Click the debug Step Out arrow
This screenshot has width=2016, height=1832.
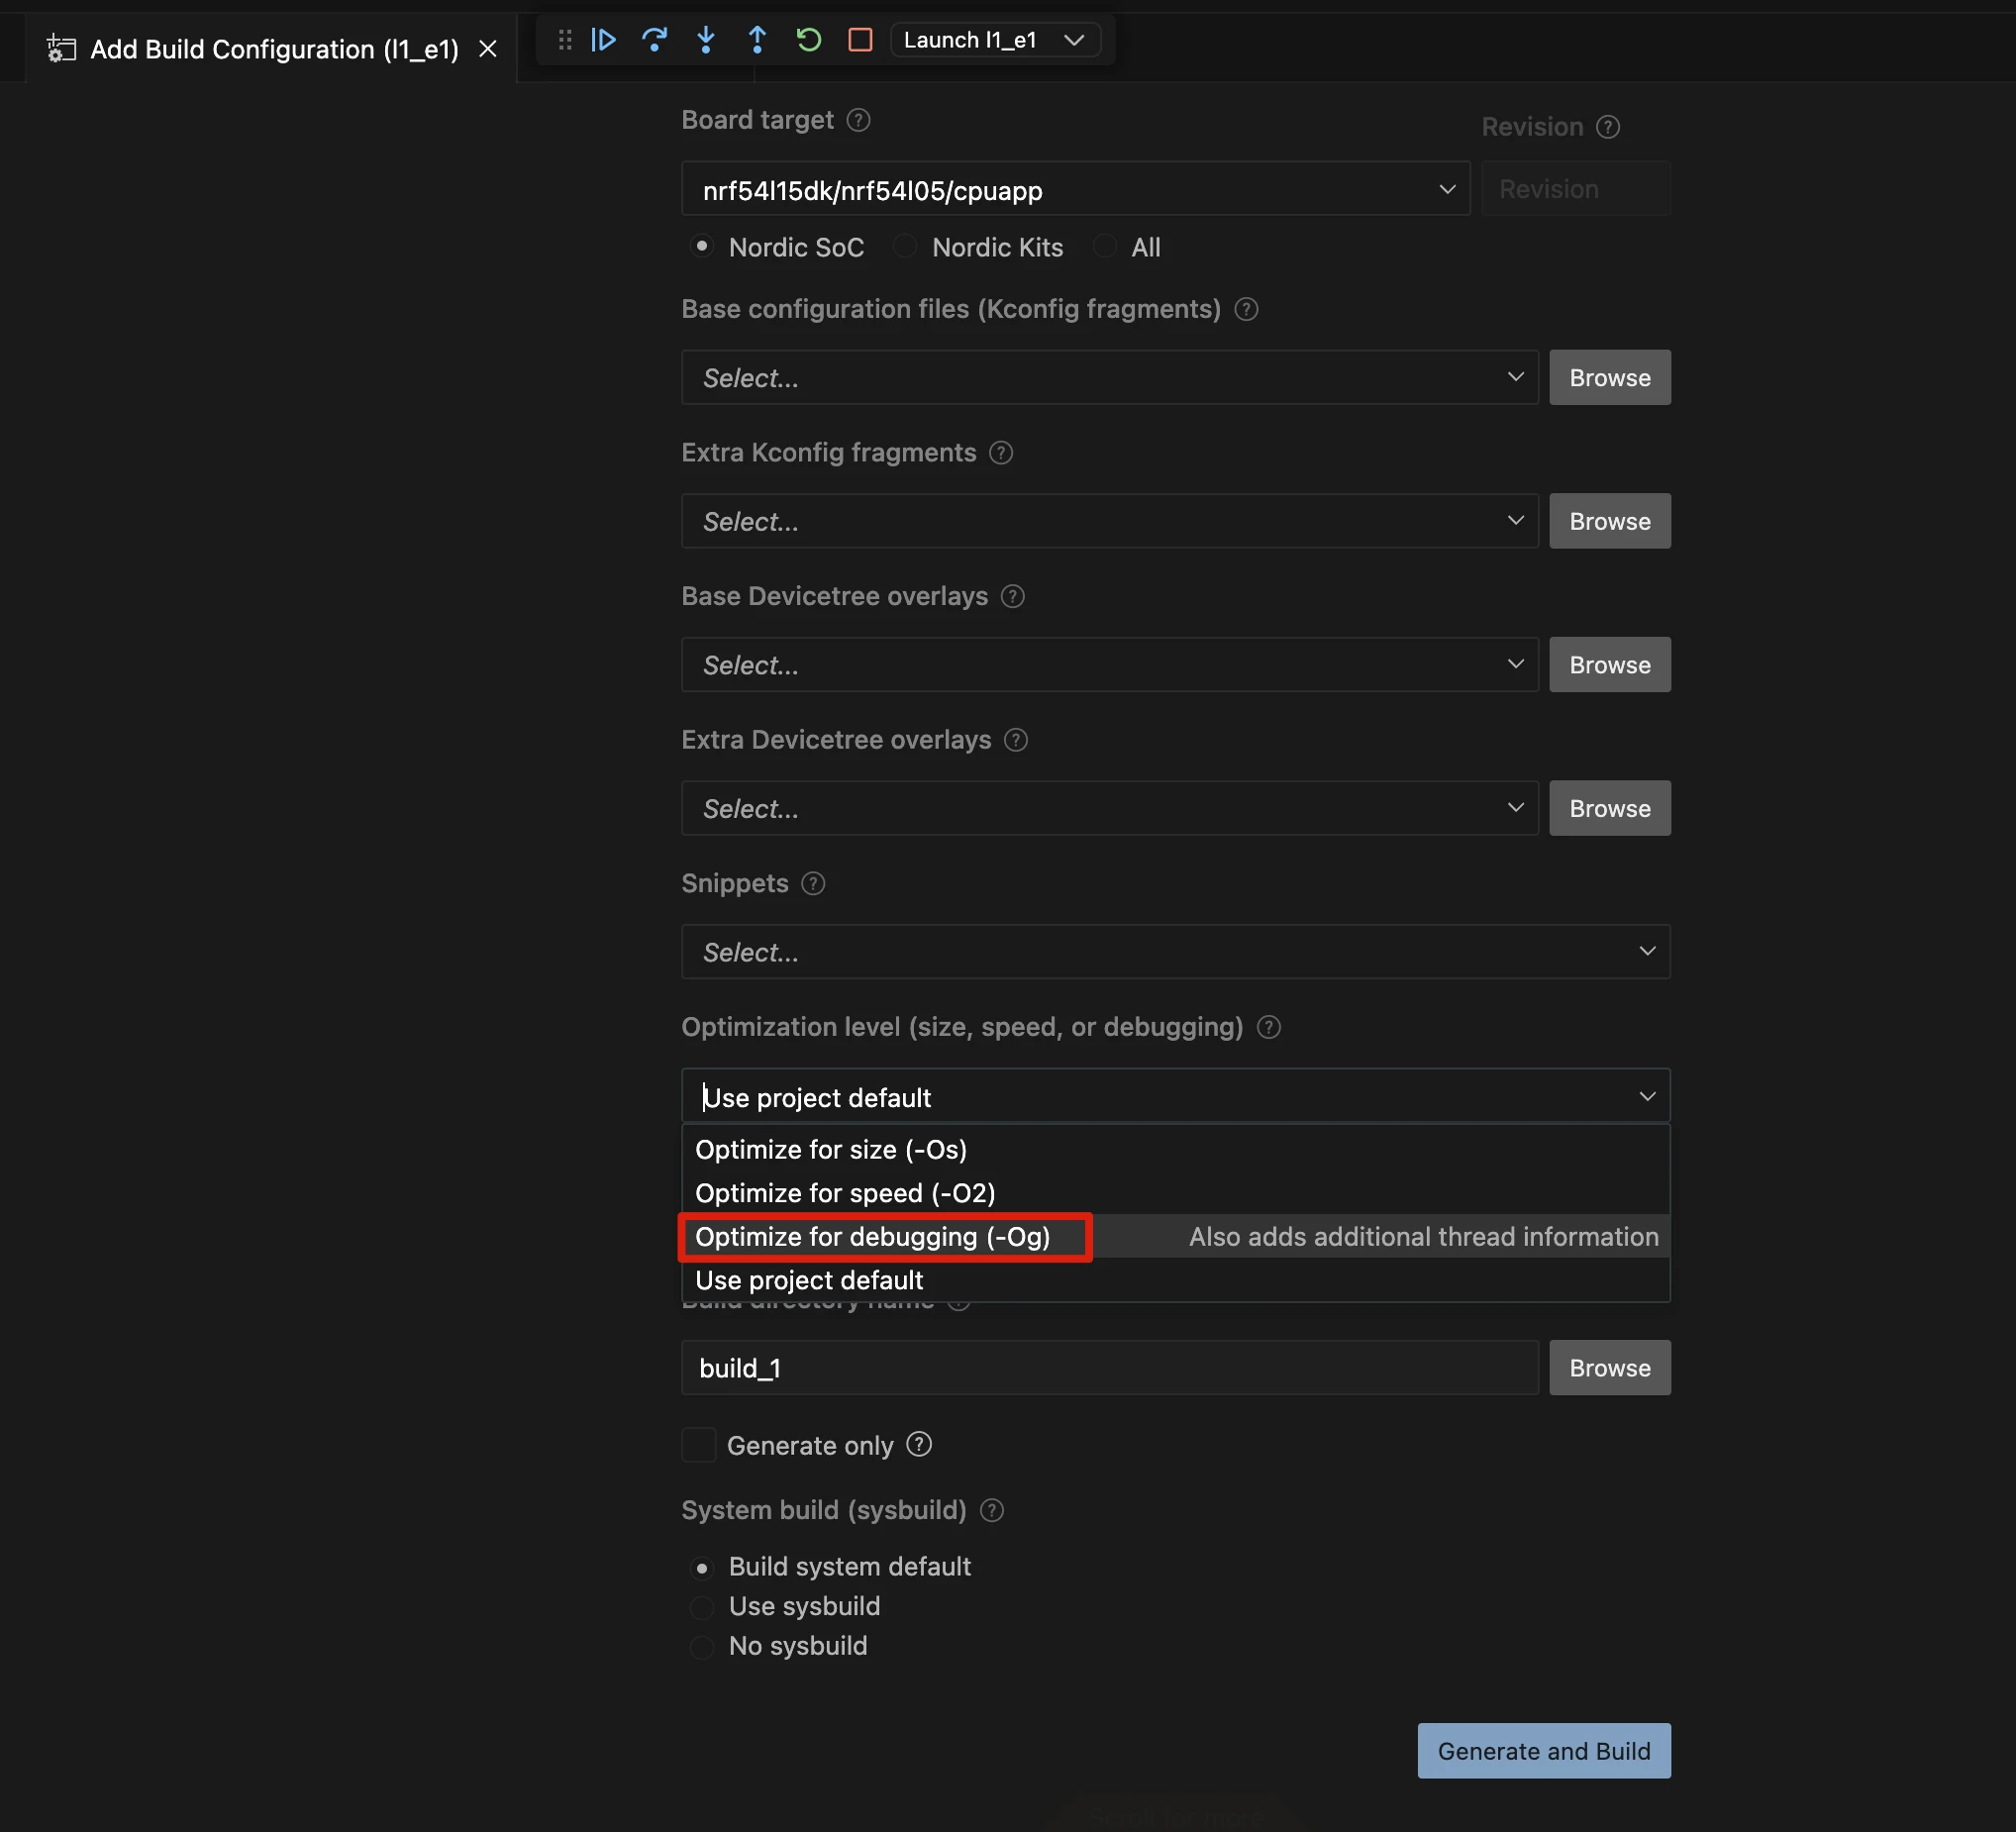(x=757, y=40)
